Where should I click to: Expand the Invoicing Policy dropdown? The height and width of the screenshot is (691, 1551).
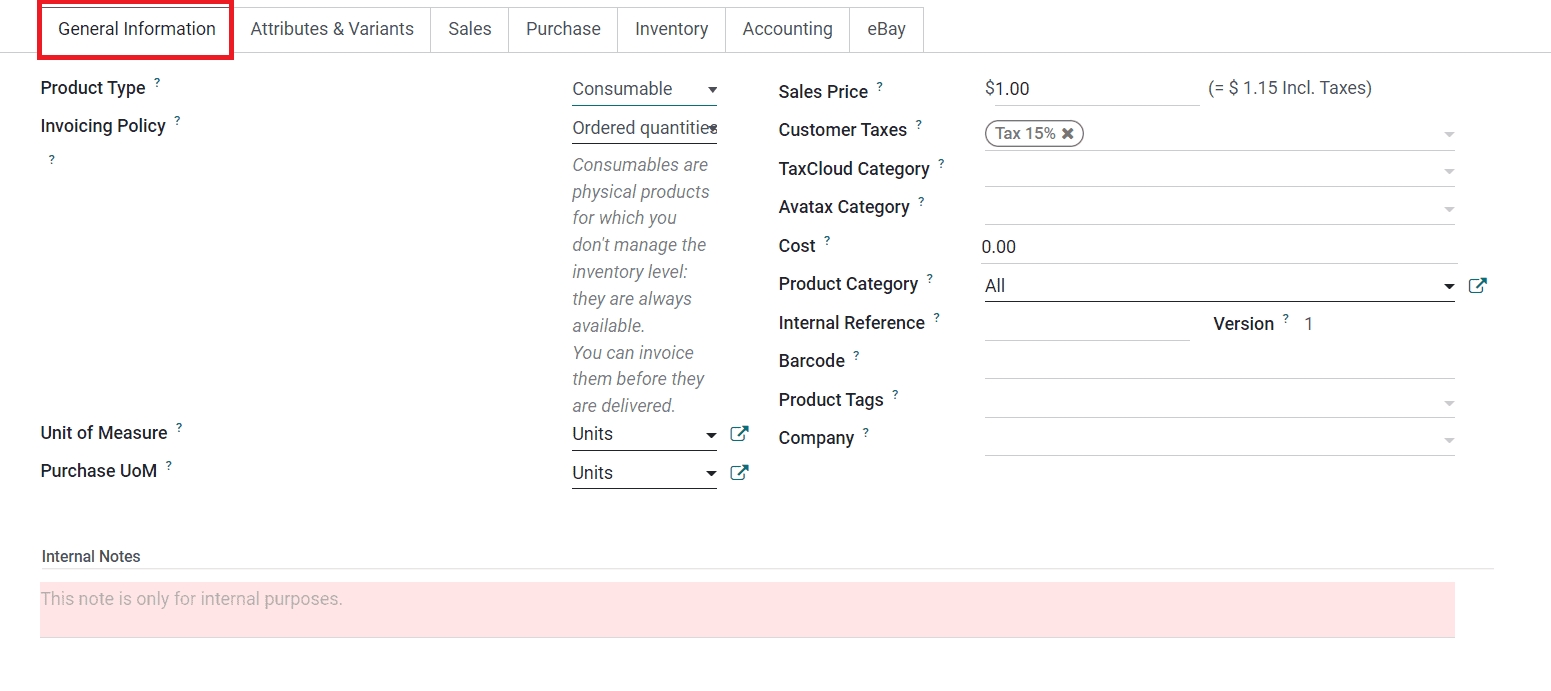(x=644, y=128)
